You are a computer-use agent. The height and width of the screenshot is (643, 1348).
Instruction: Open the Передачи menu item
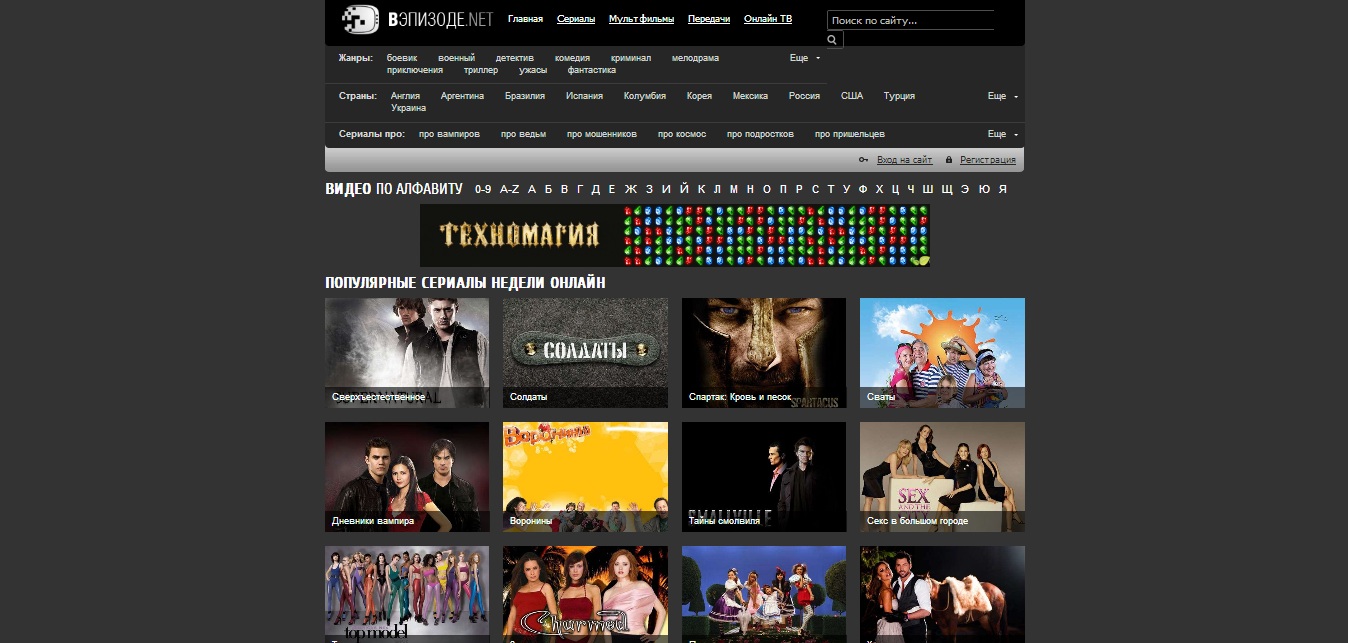(709, 19)
